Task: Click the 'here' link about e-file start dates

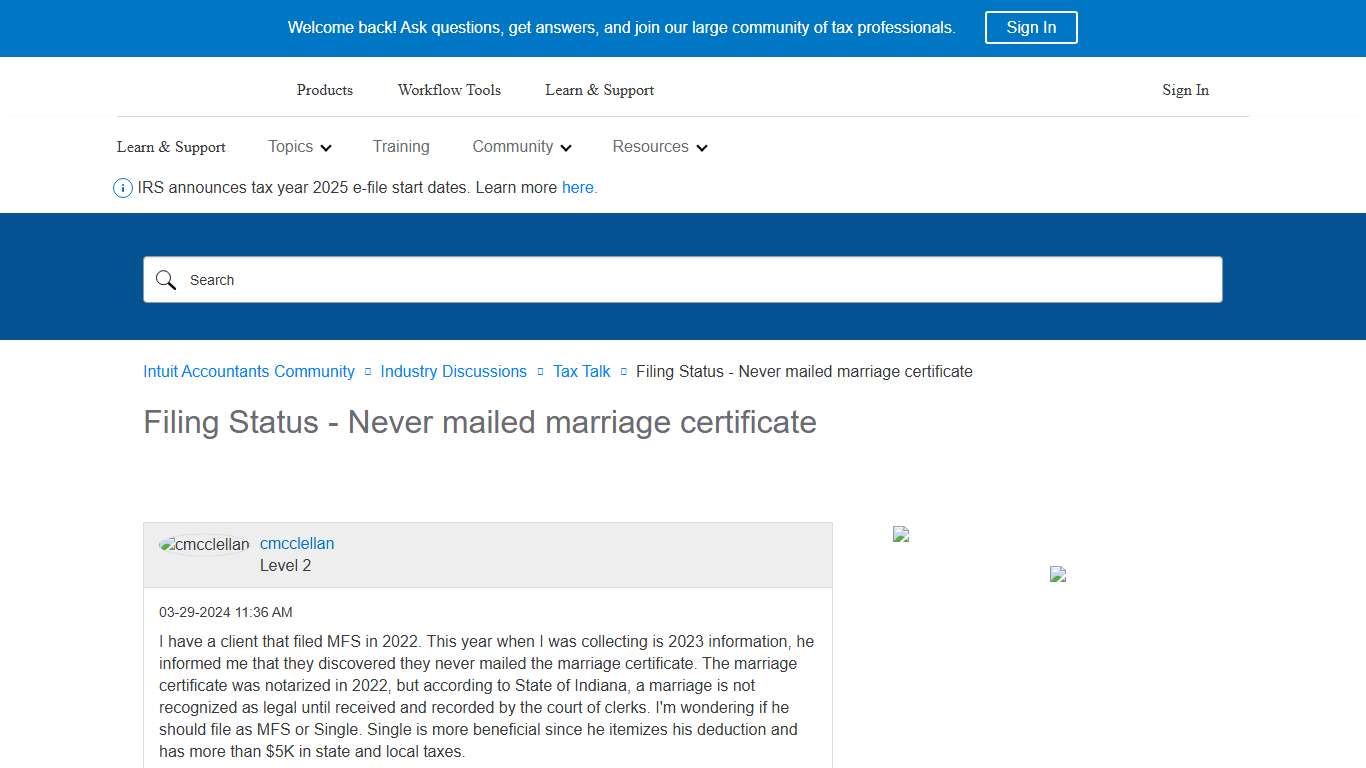Action: coord(578,187)
